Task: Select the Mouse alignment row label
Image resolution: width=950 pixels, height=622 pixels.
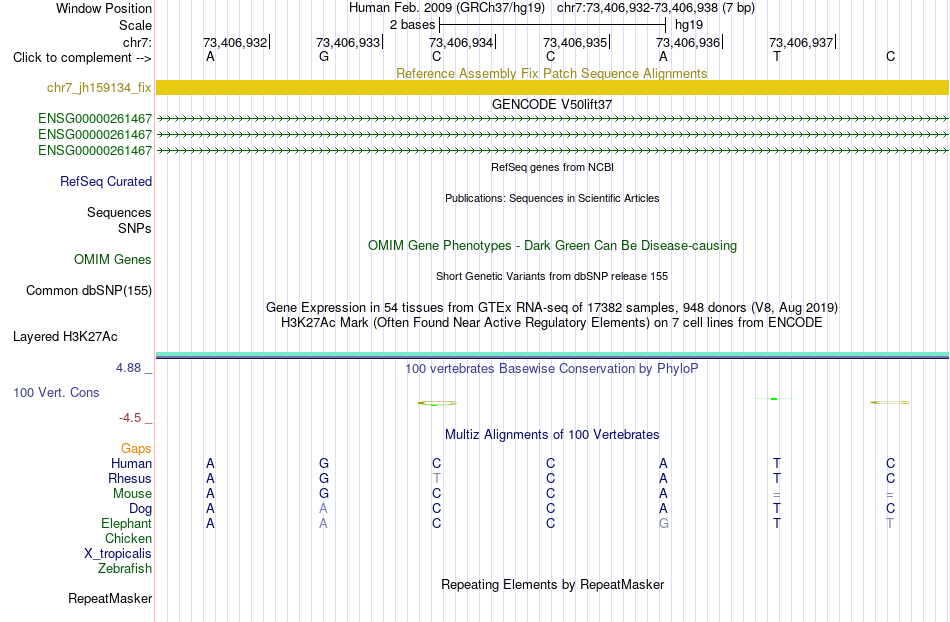Action: (x=132, y=494)
